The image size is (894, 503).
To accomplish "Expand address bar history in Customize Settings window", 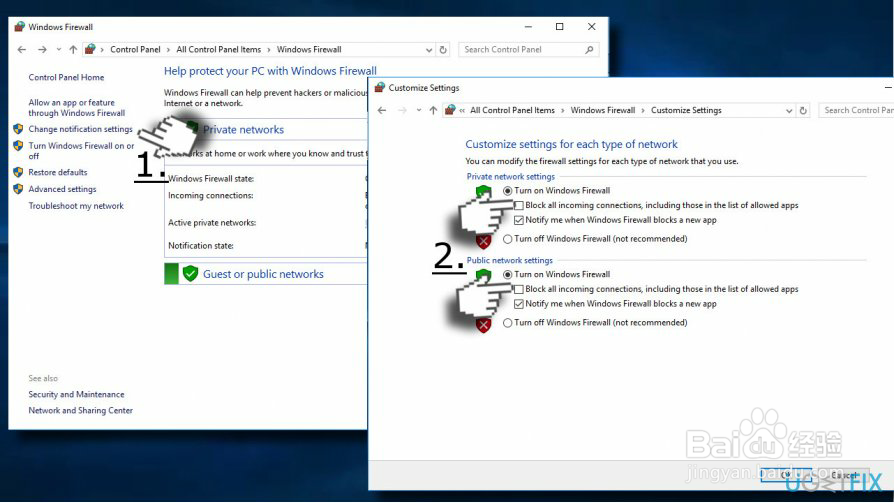I will click(789, 111).
